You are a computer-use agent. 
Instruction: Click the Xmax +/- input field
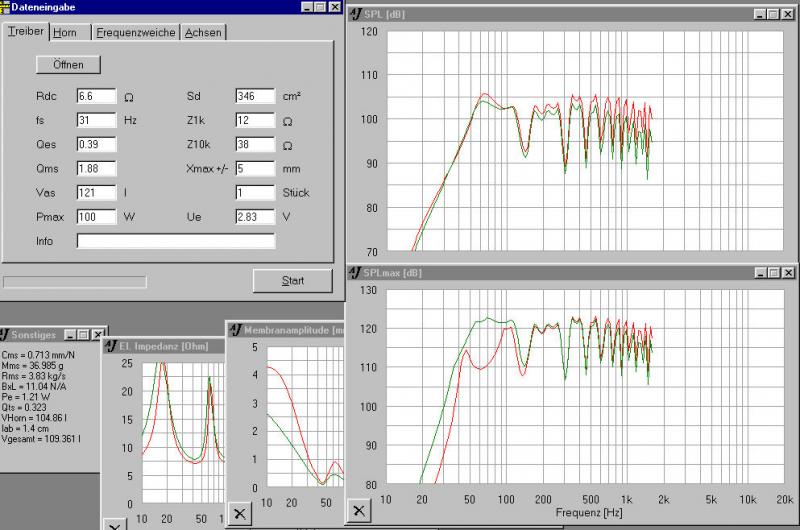(x=255, y=168)
